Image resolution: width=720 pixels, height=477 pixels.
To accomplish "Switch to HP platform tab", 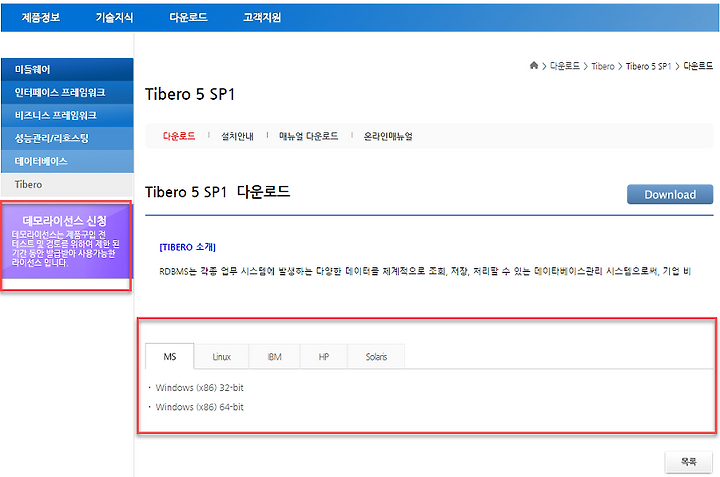I will click(x=324, y=356).
